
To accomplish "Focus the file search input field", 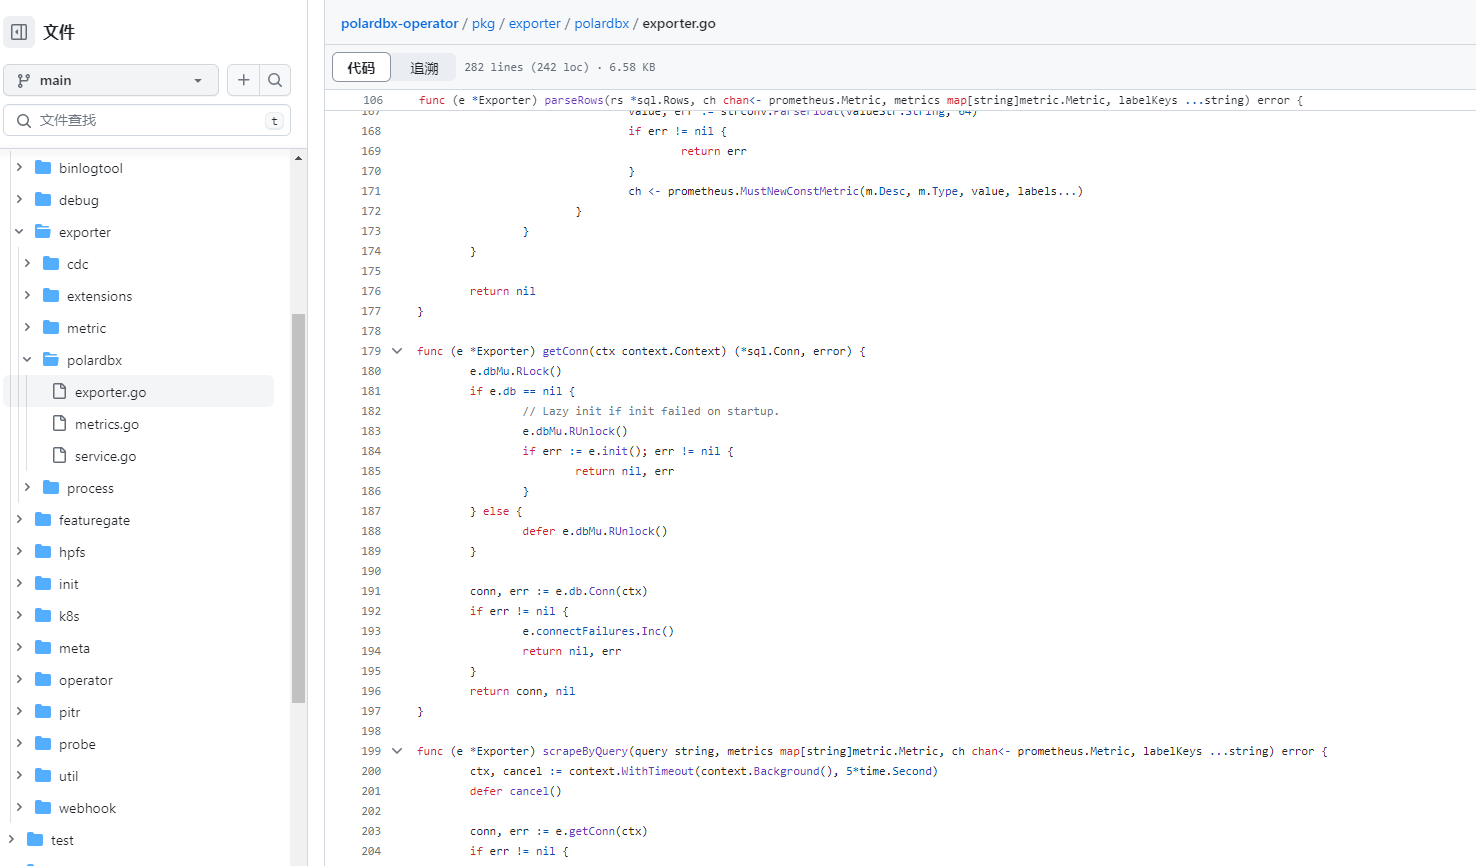I will [x=147, y=120].
